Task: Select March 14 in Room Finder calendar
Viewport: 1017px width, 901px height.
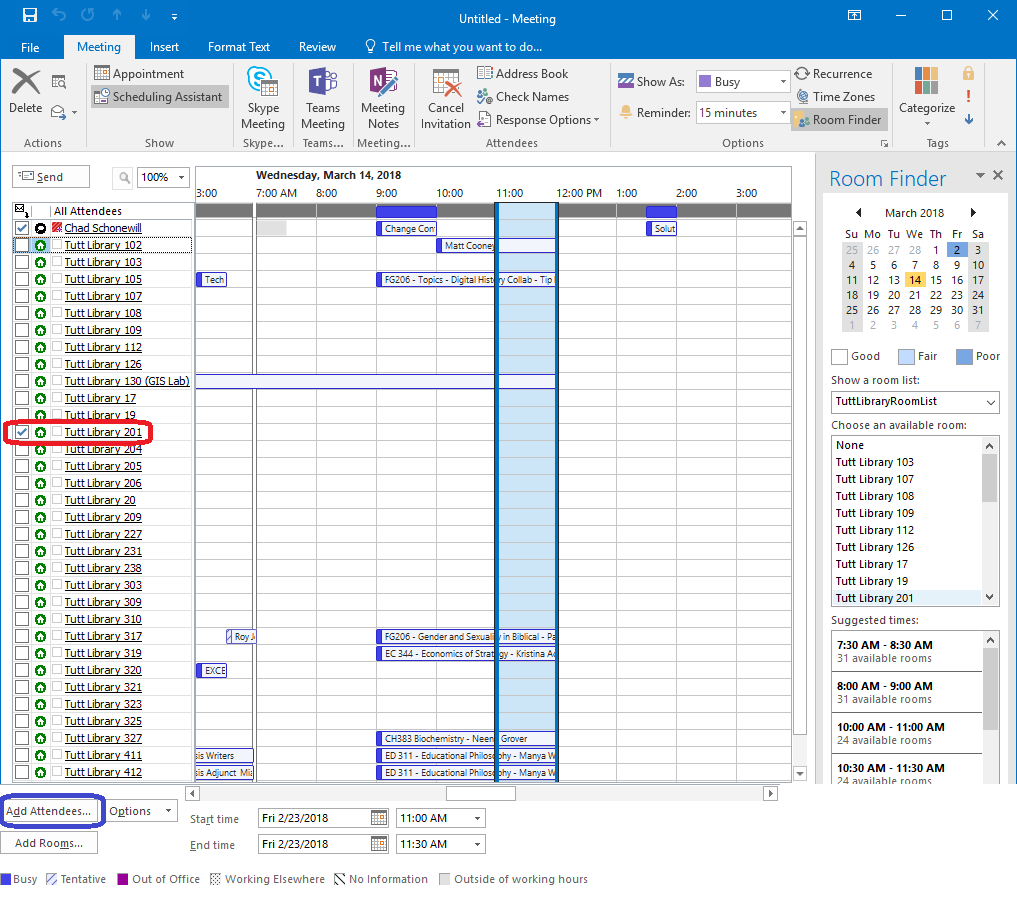Action: click(x=915, y=280)
